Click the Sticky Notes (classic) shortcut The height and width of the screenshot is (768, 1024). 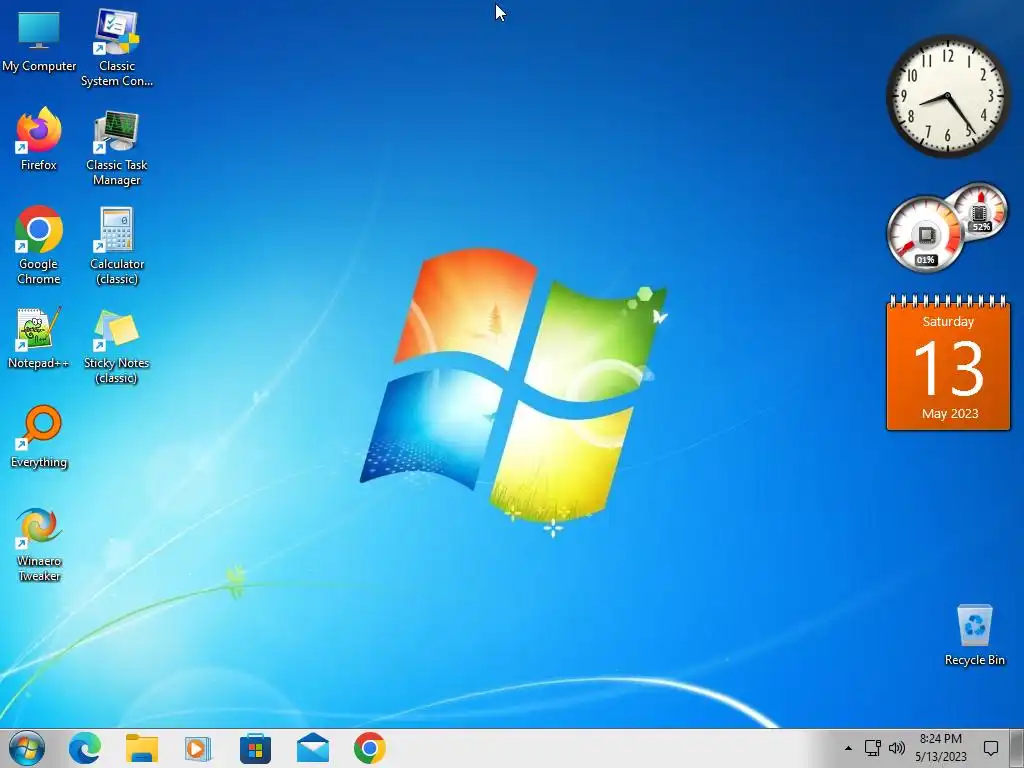[116, 346]
